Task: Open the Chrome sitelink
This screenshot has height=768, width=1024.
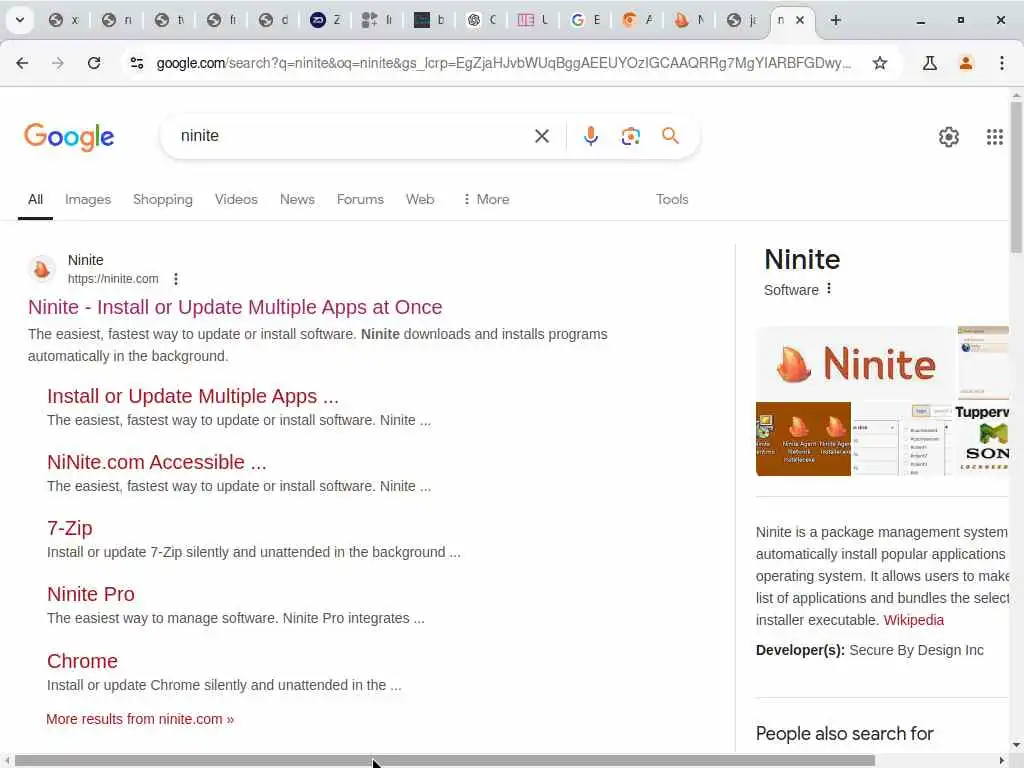Action: (82, 661)
